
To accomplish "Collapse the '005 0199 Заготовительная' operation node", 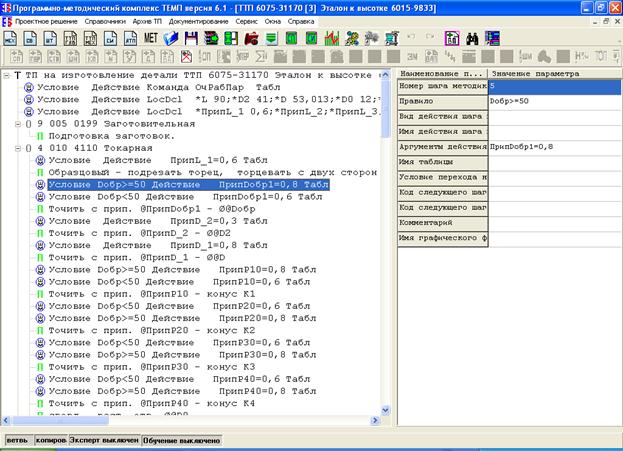I will 17,123.
